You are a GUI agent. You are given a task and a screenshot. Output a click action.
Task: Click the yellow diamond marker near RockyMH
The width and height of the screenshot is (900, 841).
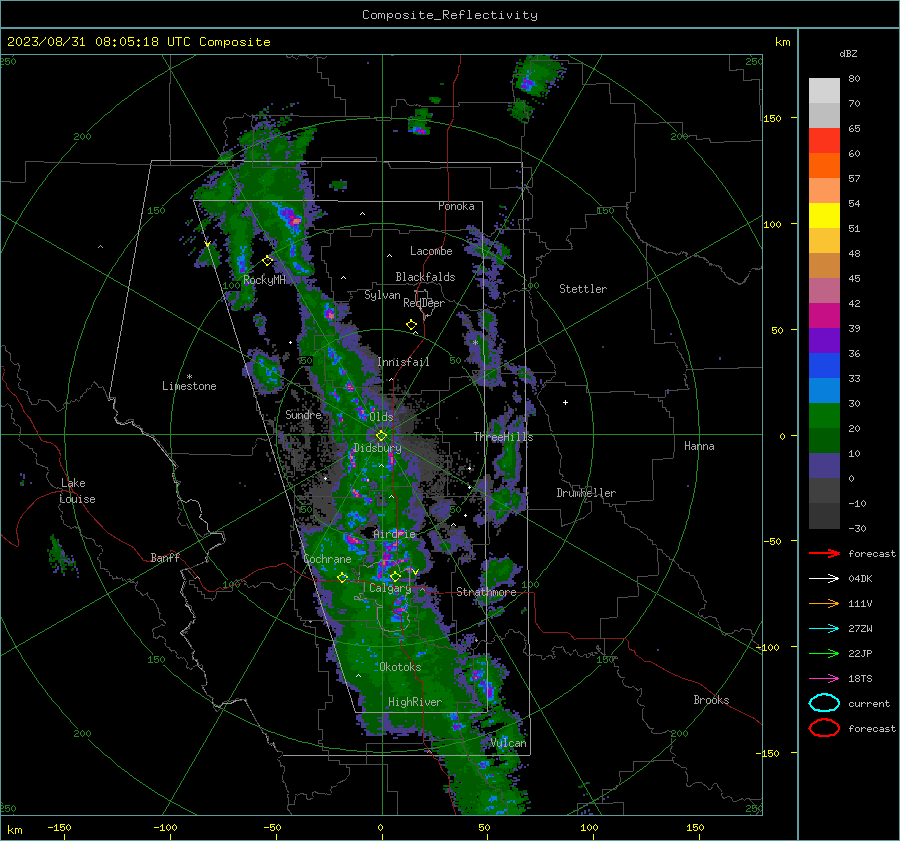click(267, 261)
